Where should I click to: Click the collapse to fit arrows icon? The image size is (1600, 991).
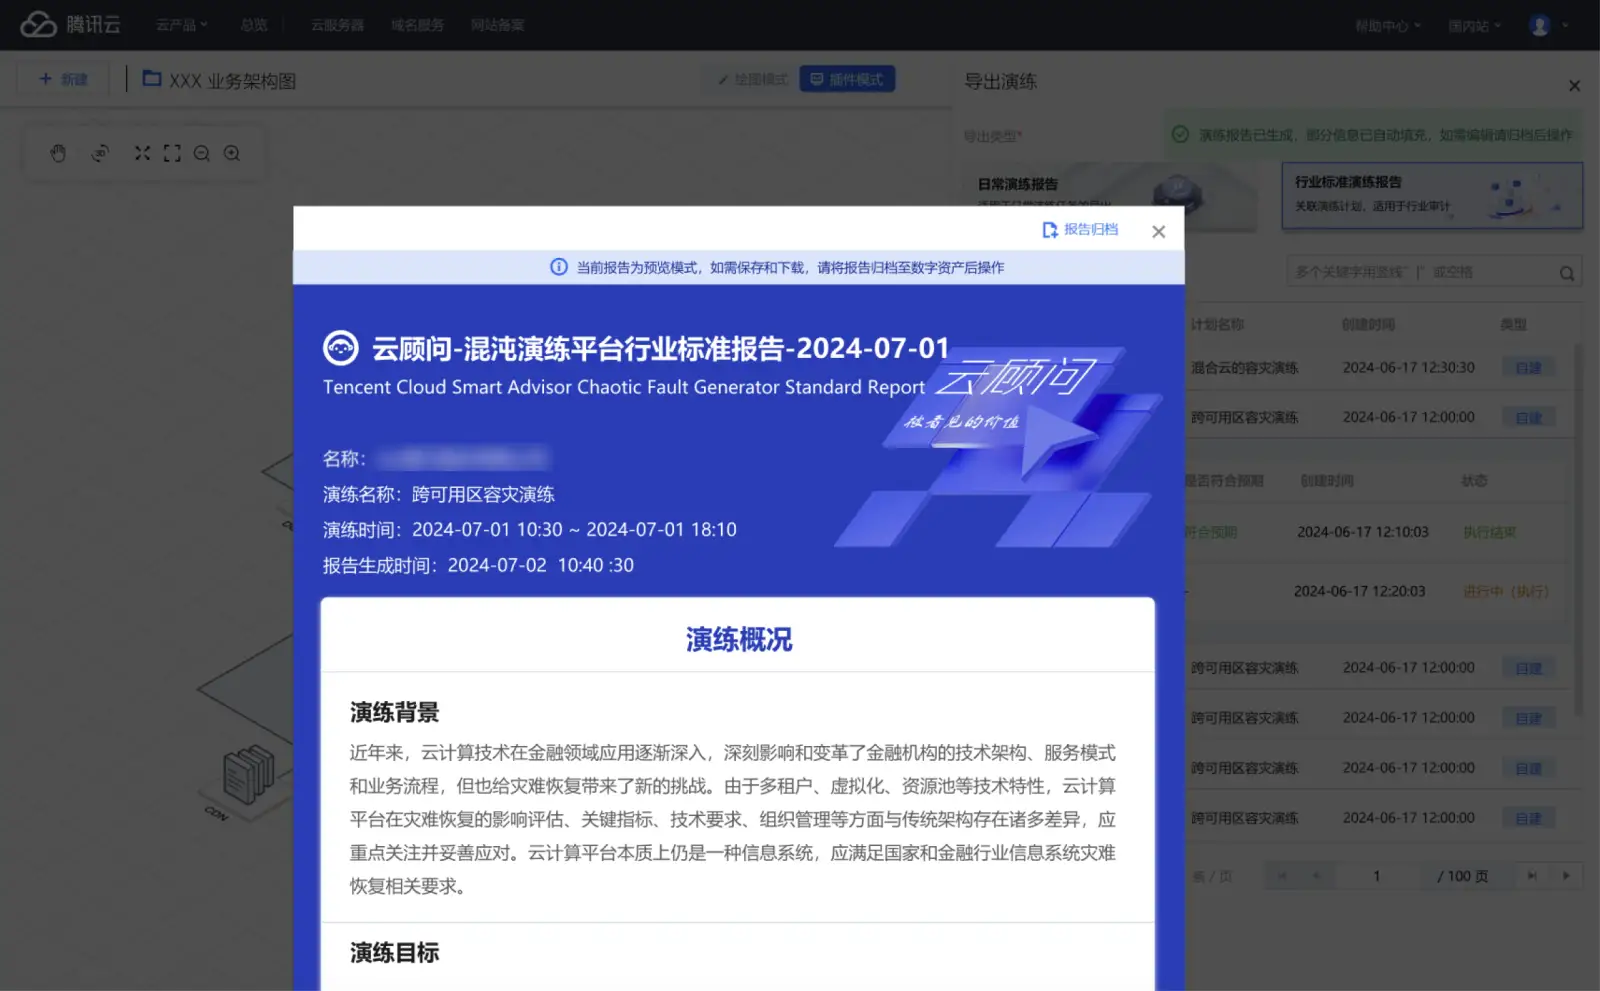[x=142, y=153]
